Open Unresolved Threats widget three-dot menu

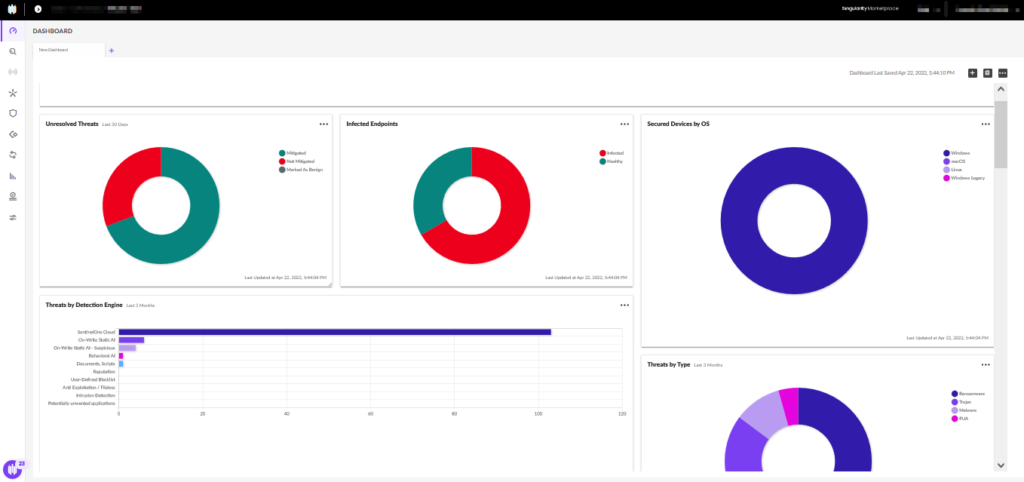(324, 124)
